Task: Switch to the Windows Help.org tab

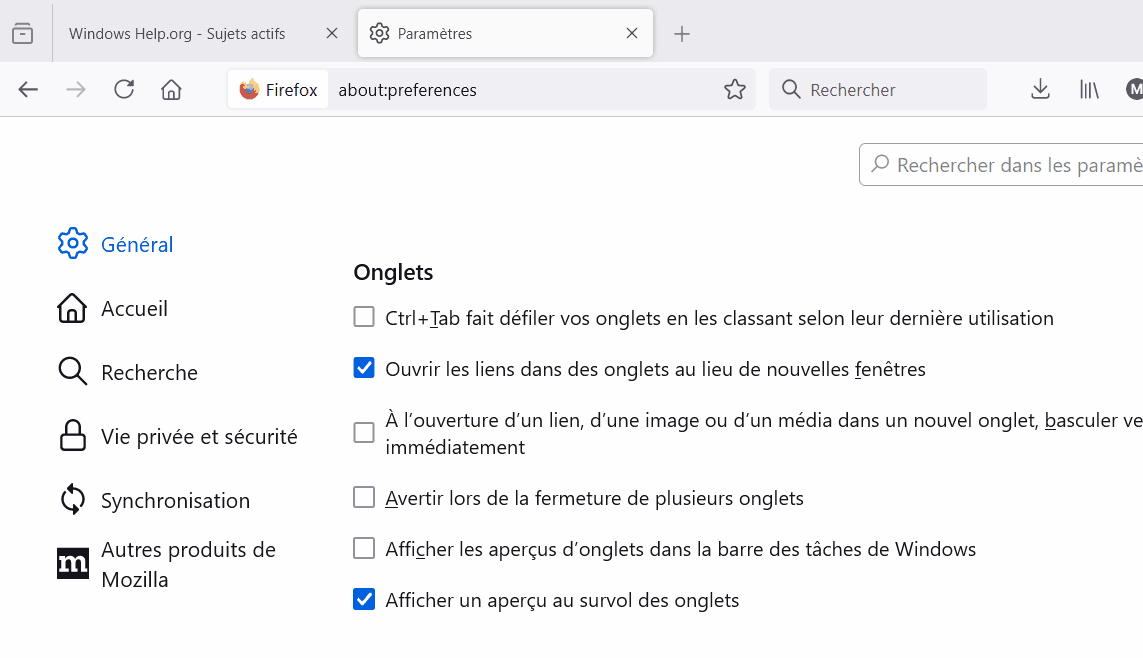Action: (x=177, y=34)
